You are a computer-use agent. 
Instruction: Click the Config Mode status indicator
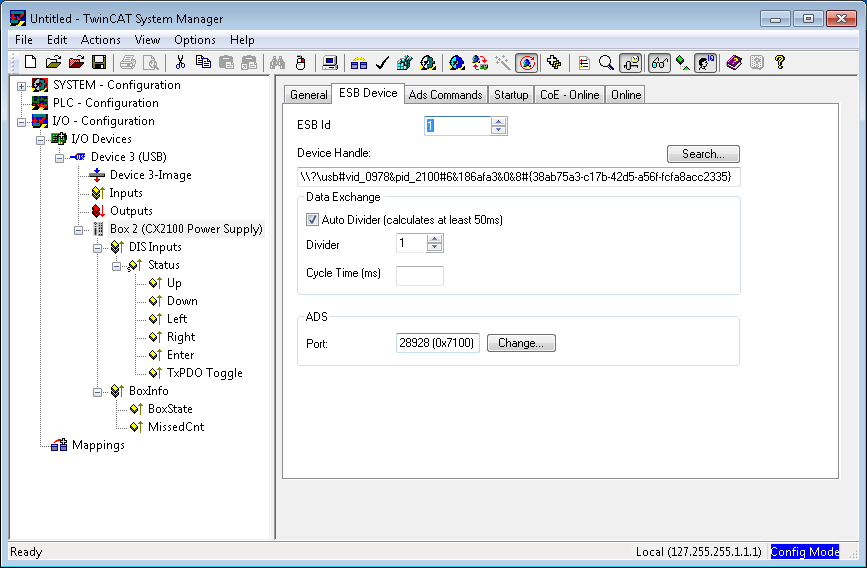(x=805, y=551)
